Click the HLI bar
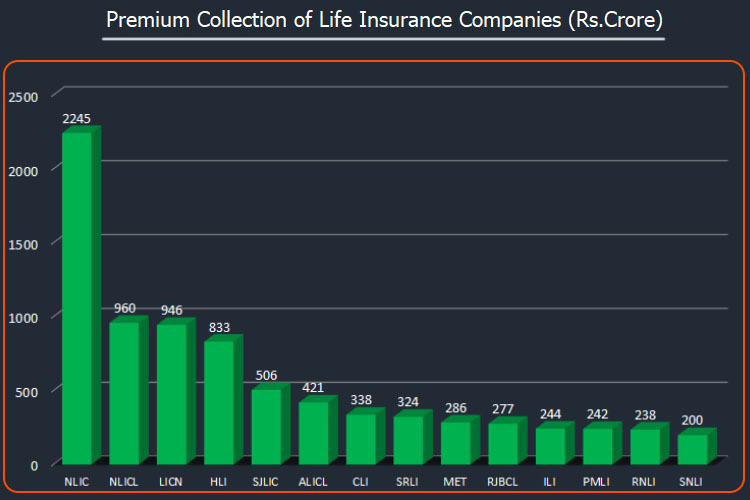 point(218,402)
